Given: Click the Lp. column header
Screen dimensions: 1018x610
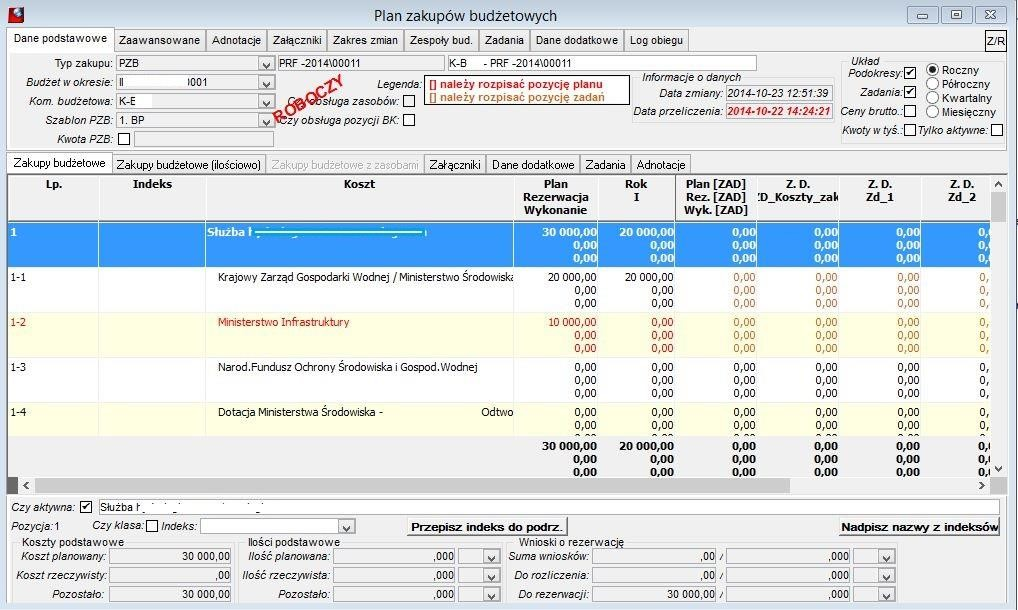Looking at the screenshot, I should 54,198.
